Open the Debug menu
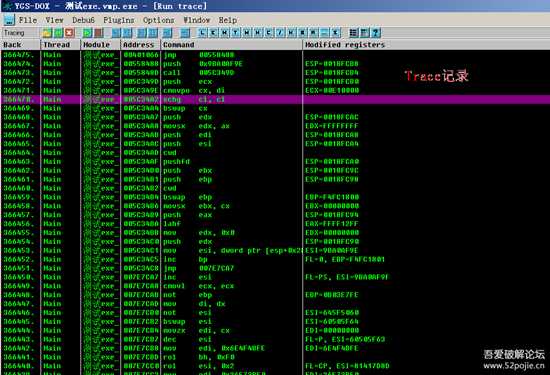 coord(83,20)
